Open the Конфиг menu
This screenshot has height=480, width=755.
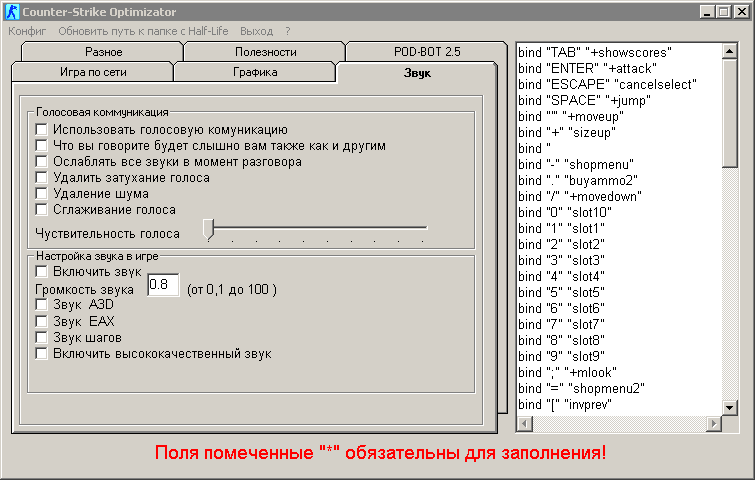[27, 31]
